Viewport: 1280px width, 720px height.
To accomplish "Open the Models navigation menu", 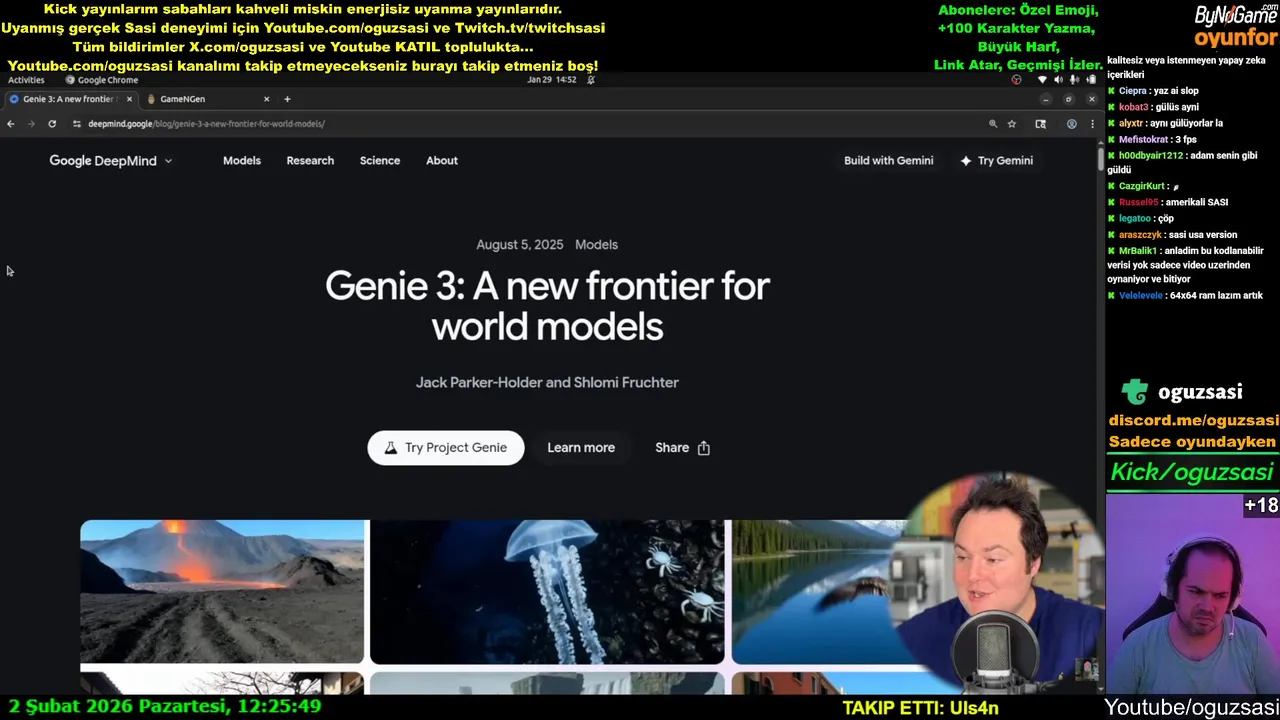I will click(242, 160).
